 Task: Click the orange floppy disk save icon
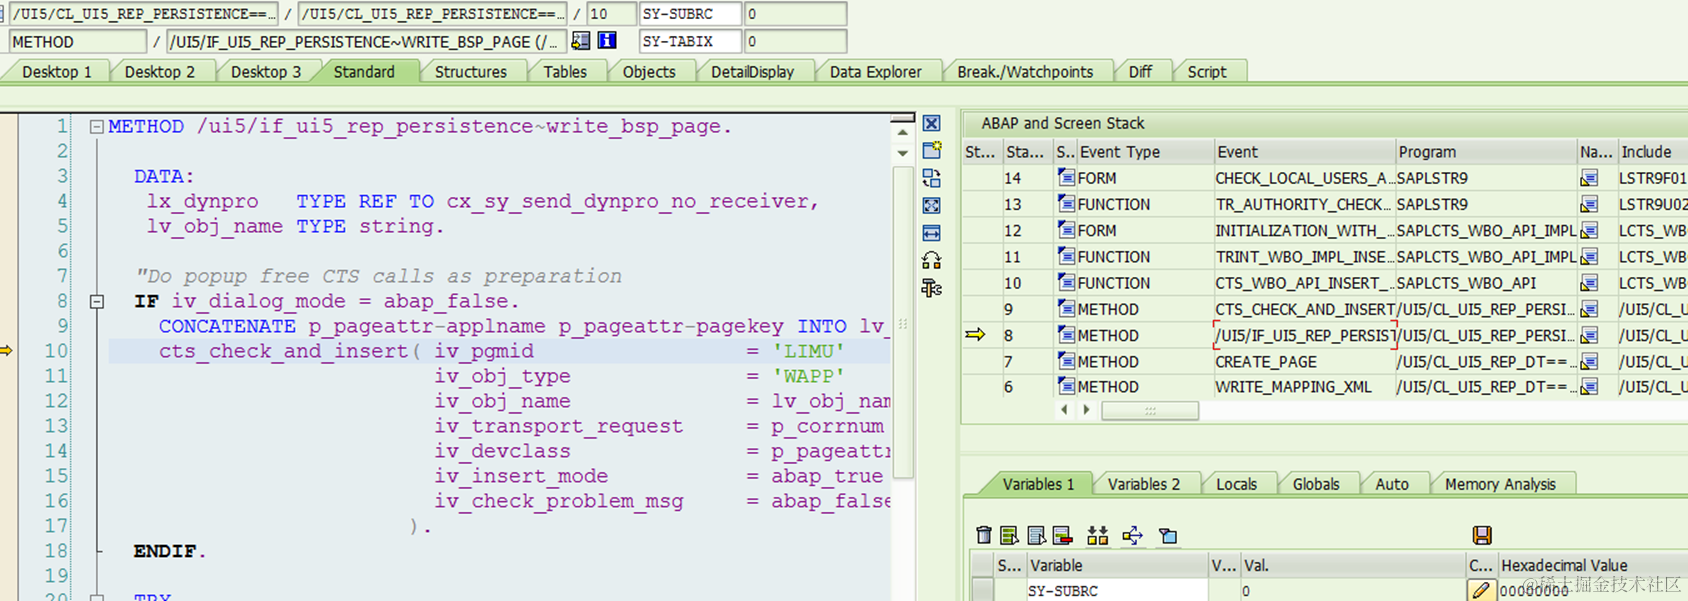pyautogui.click(x=1482, y=535)
